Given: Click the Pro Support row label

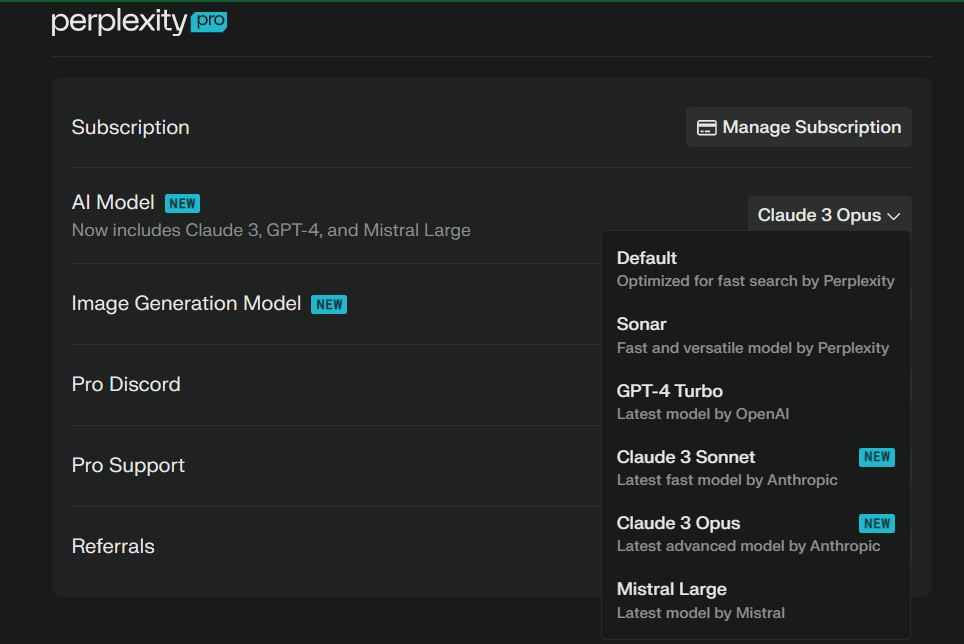Looking at the screenshot, I should tap(128, 465).
